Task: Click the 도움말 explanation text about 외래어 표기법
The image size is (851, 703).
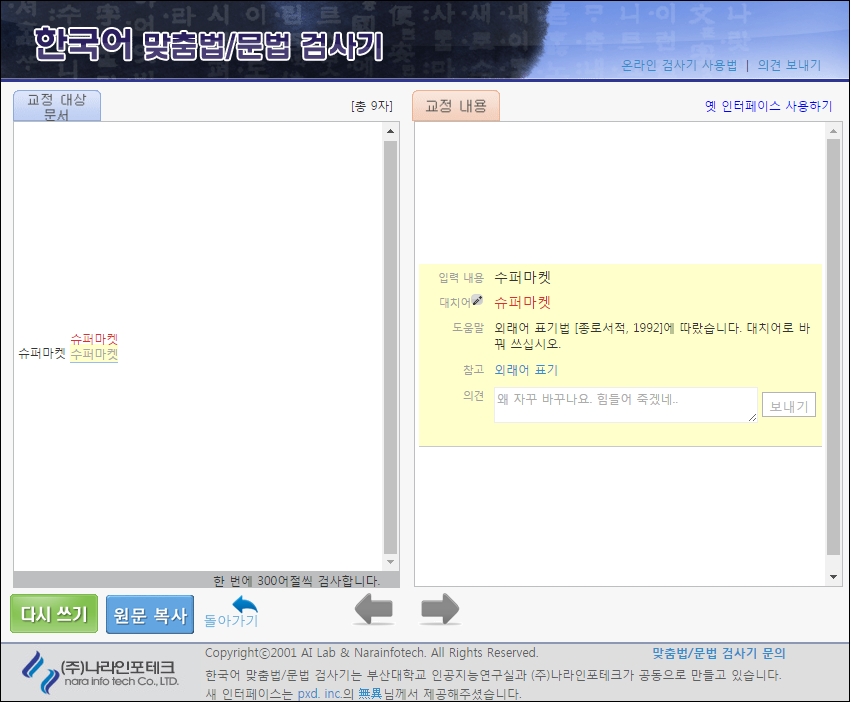Action: point(652,335)
